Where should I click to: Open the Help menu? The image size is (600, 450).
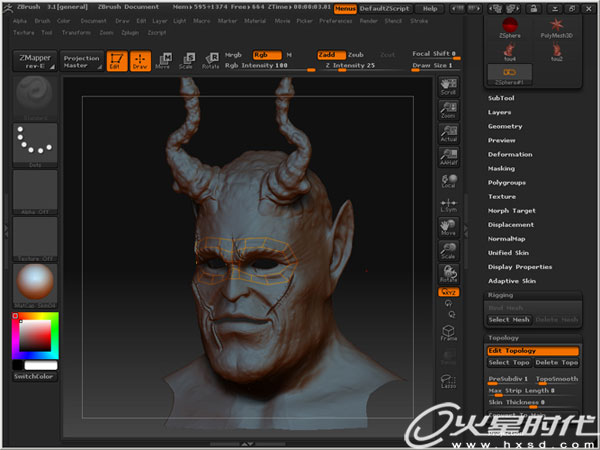(x=430, y=8)
